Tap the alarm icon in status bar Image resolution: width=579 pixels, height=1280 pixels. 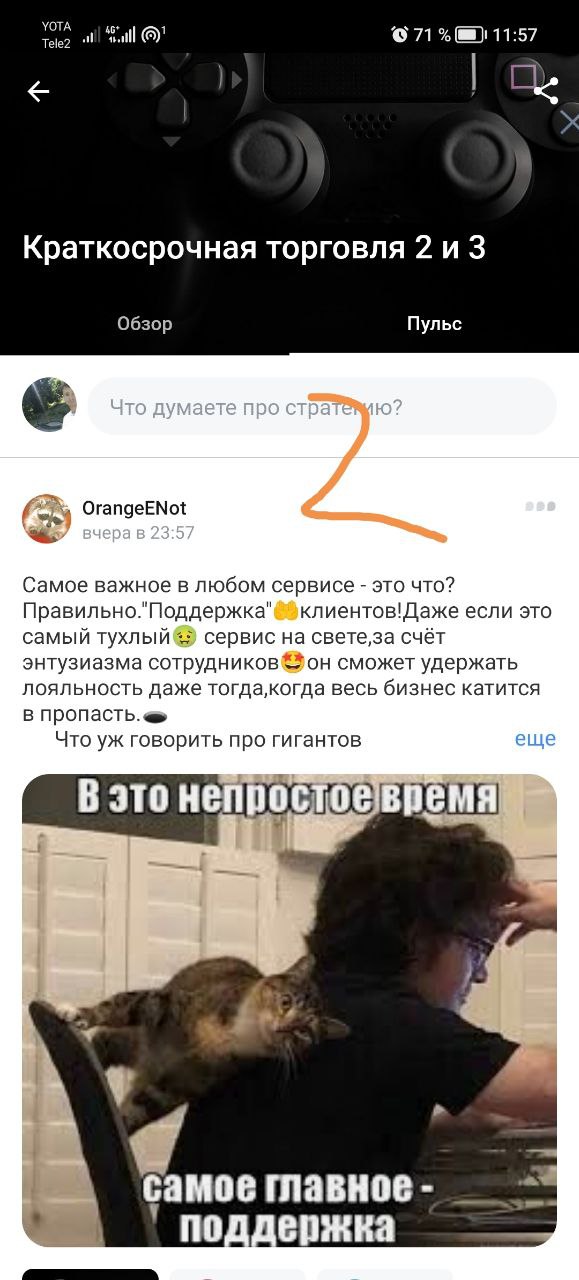click(399, 35)
